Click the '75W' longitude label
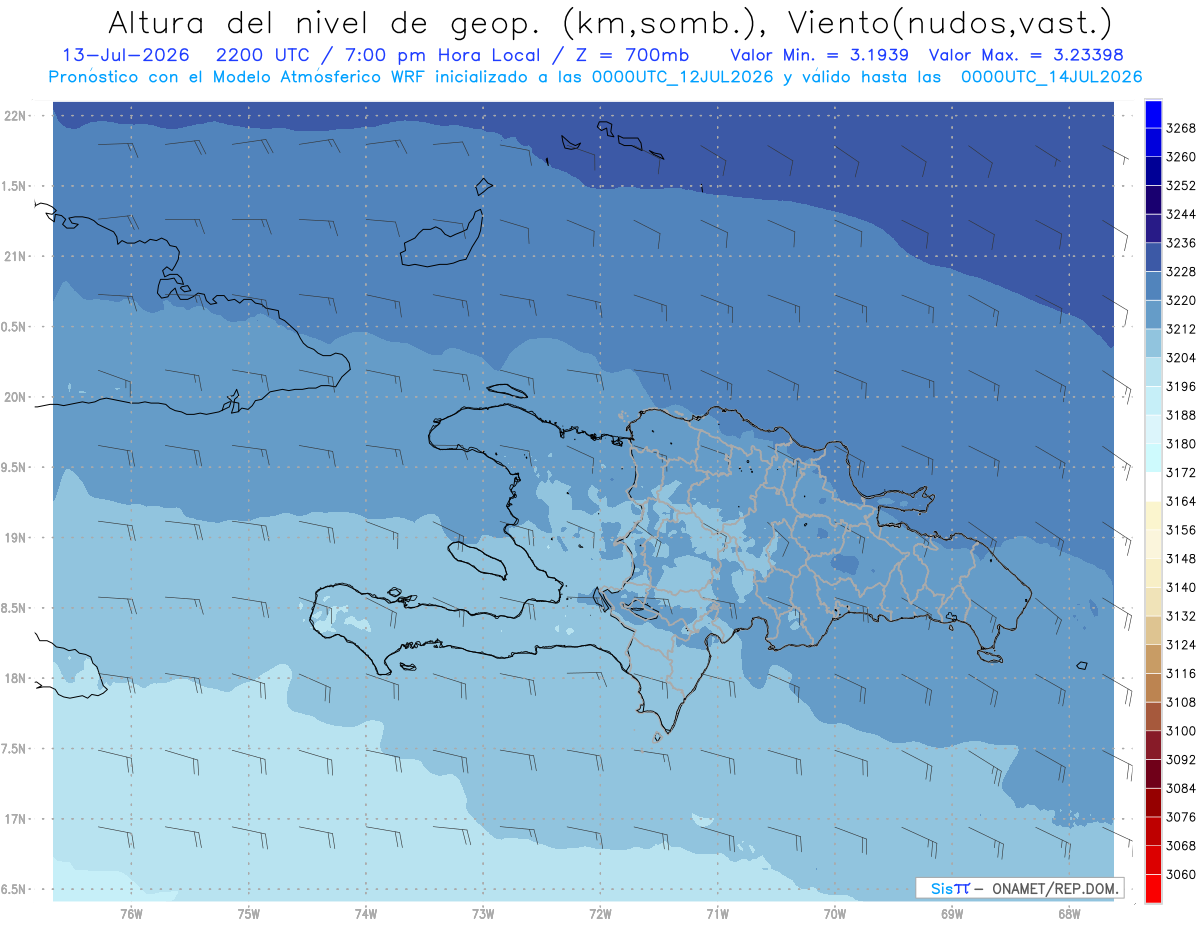 [x=249, y=914]
